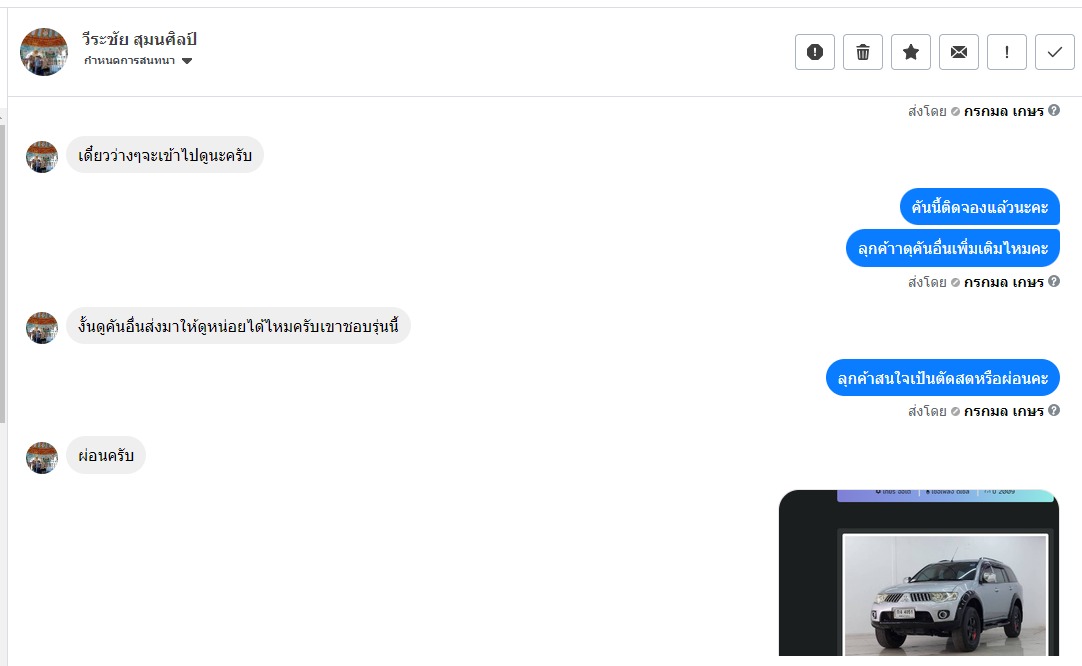1082x666 pixels.
Task: Open help icon beside top กรกมล เกษร label
Action: (x=1054, y=110)
